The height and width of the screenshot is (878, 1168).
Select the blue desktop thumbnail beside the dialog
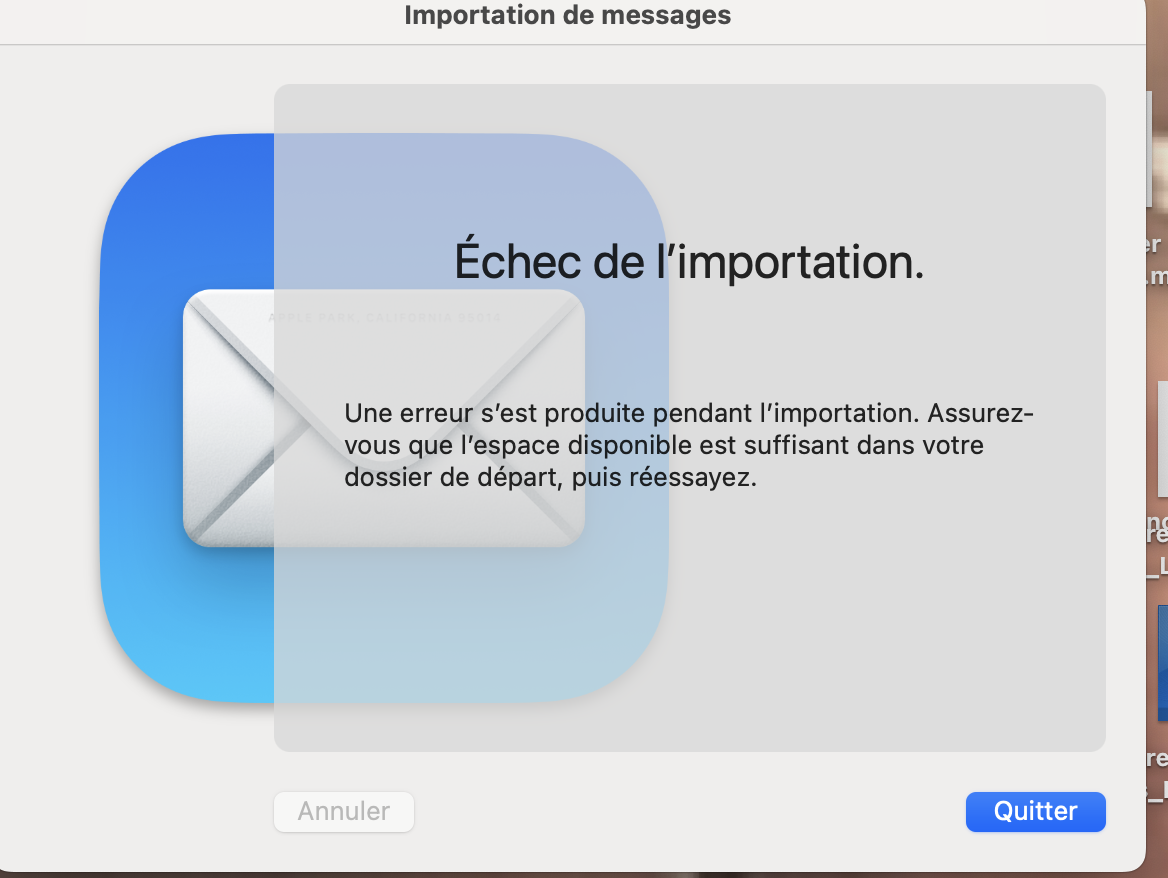pyautogui.click(x=1161, y=662)
